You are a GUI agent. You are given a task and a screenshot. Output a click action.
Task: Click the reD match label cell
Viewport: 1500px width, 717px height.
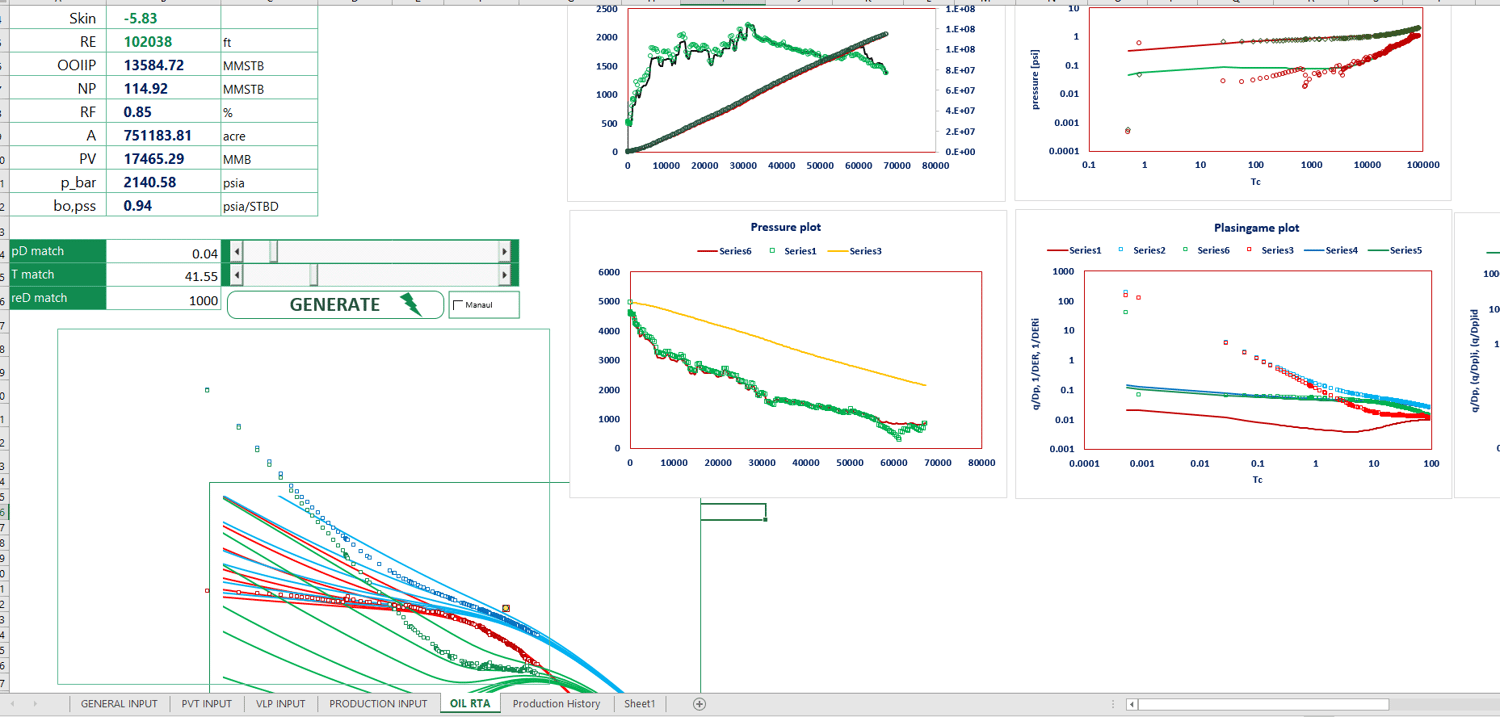point(57,298)
